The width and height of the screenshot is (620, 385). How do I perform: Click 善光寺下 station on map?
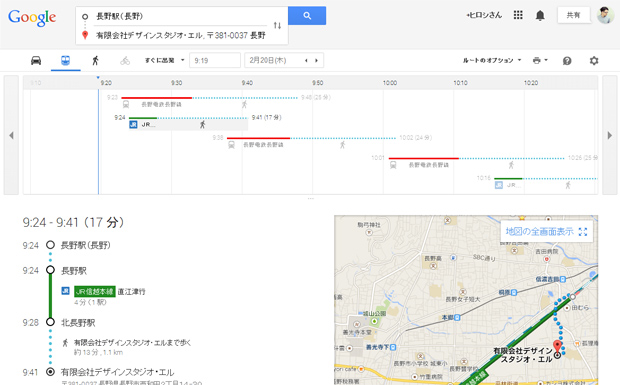click(x=381, y=347)
